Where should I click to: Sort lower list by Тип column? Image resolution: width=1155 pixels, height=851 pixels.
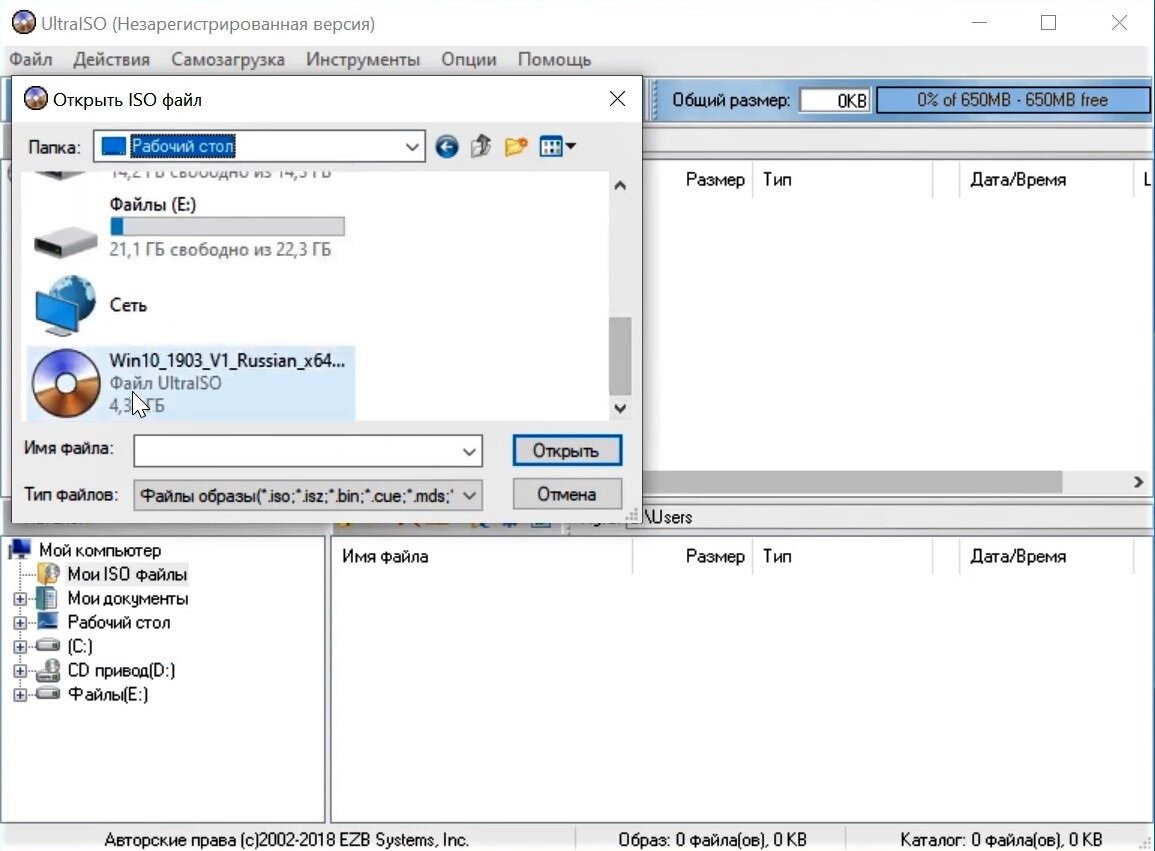(x=843, y=556)
